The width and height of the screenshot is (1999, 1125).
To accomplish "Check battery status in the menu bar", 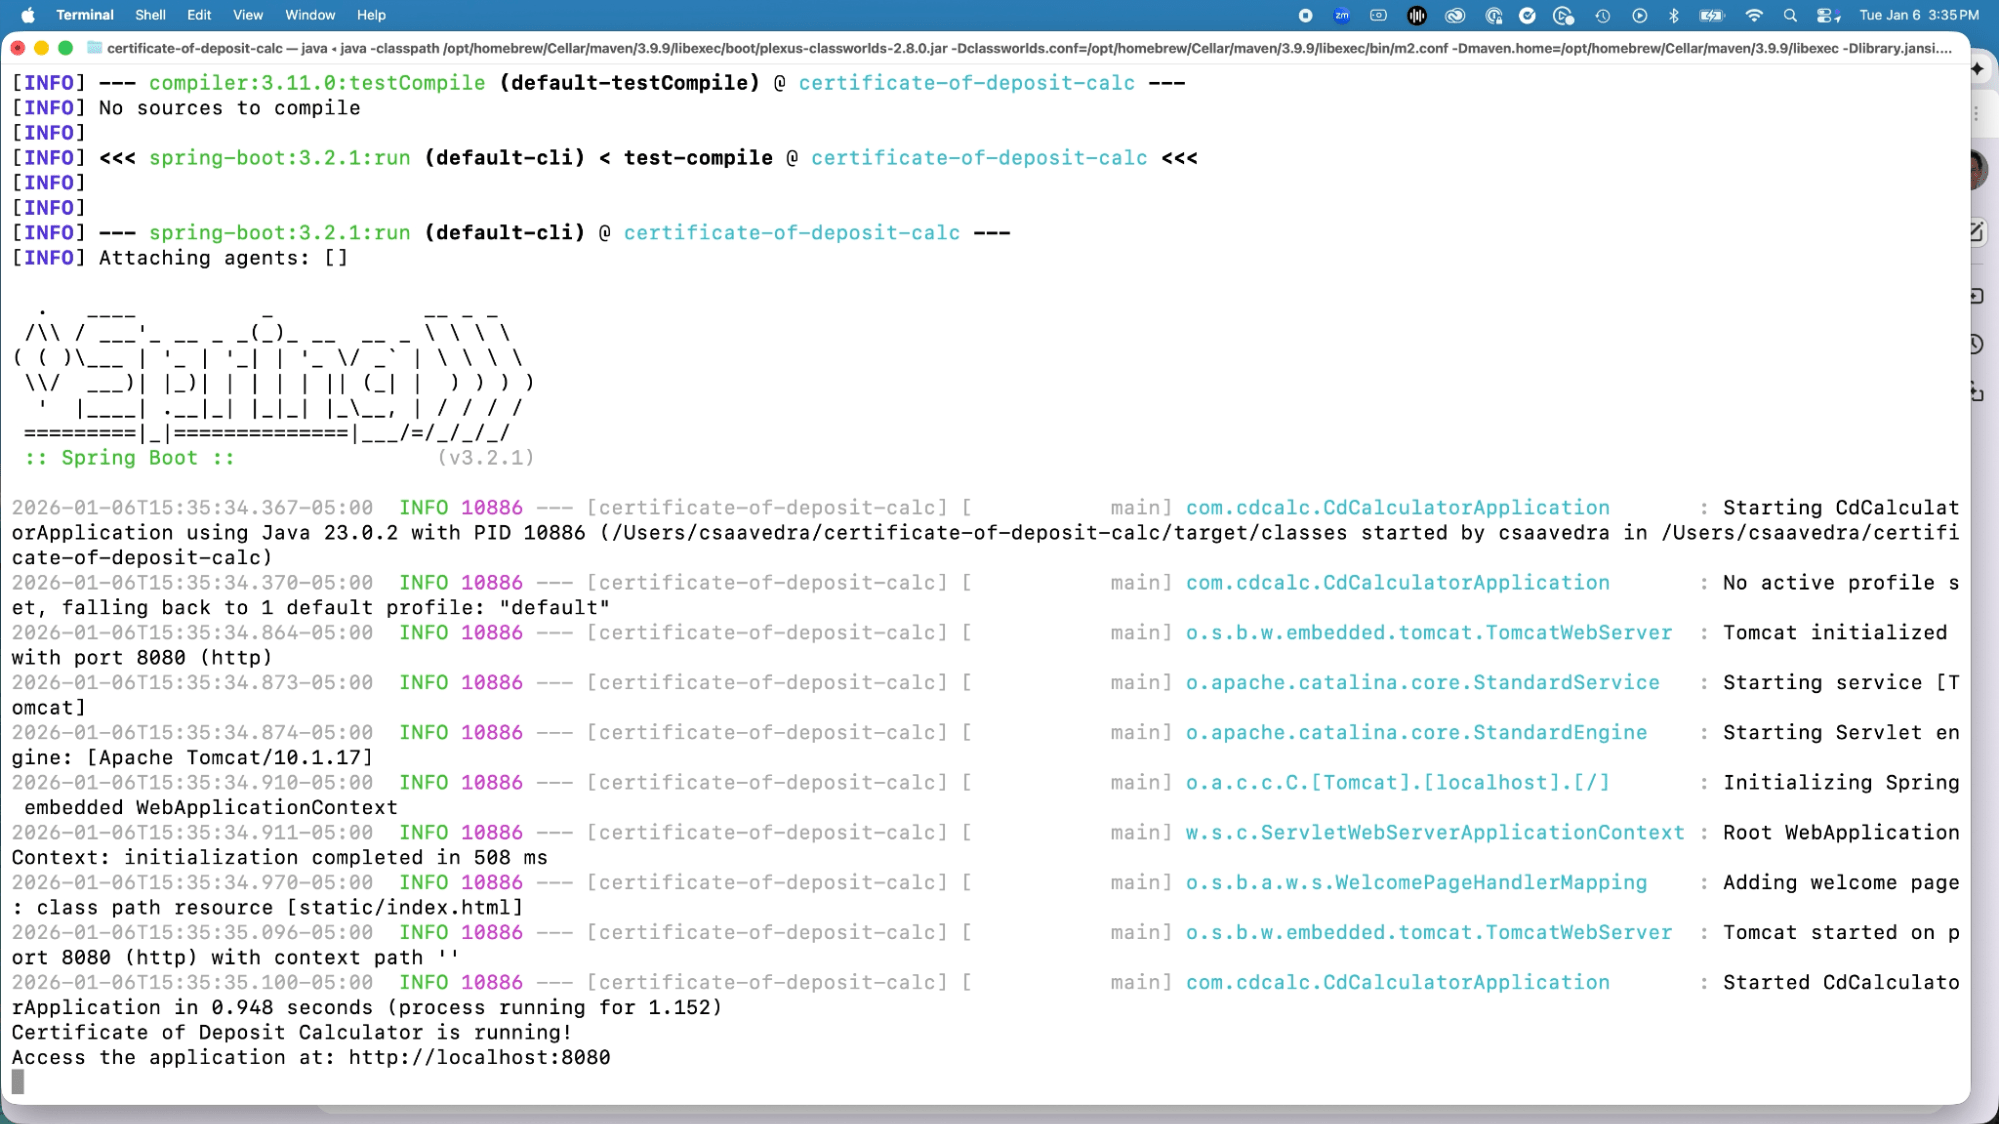I will point(1711,15).
